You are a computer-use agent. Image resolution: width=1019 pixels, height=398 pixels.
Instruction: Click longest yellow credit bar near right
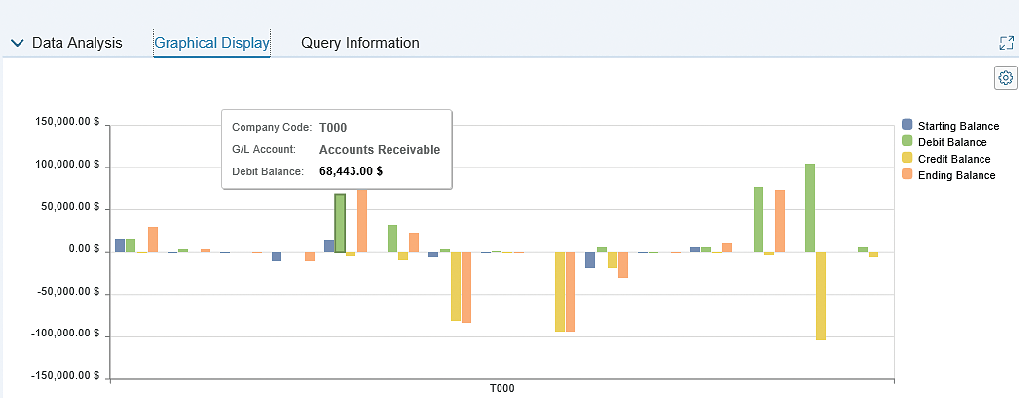(821, 296)
